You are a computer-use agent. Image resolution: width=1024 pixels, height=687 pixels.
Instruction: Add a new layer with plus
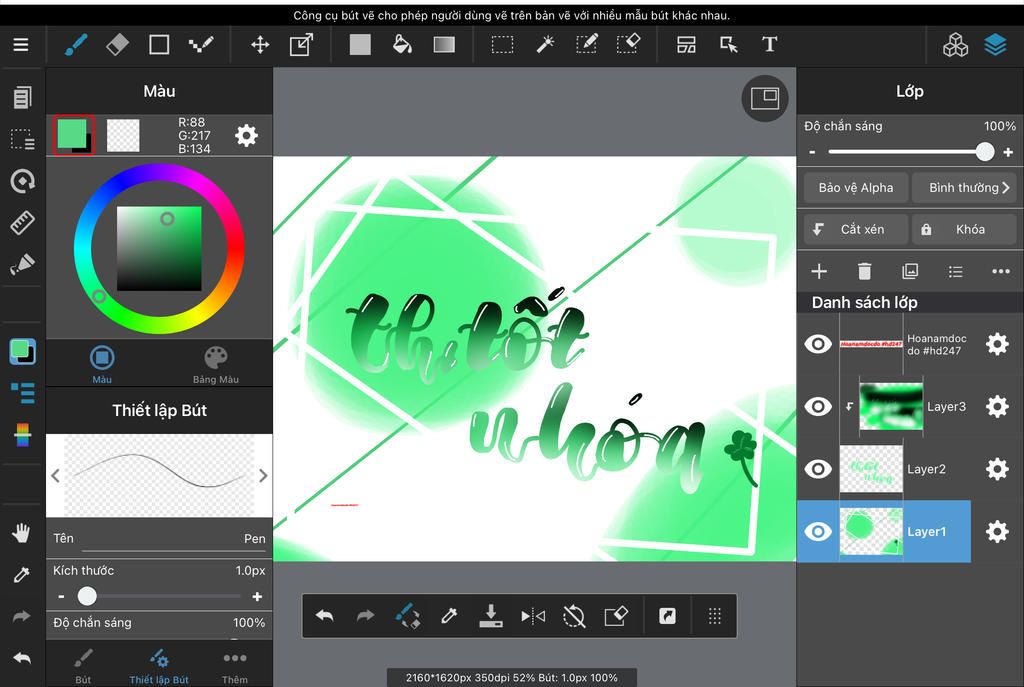click(819, 271)
